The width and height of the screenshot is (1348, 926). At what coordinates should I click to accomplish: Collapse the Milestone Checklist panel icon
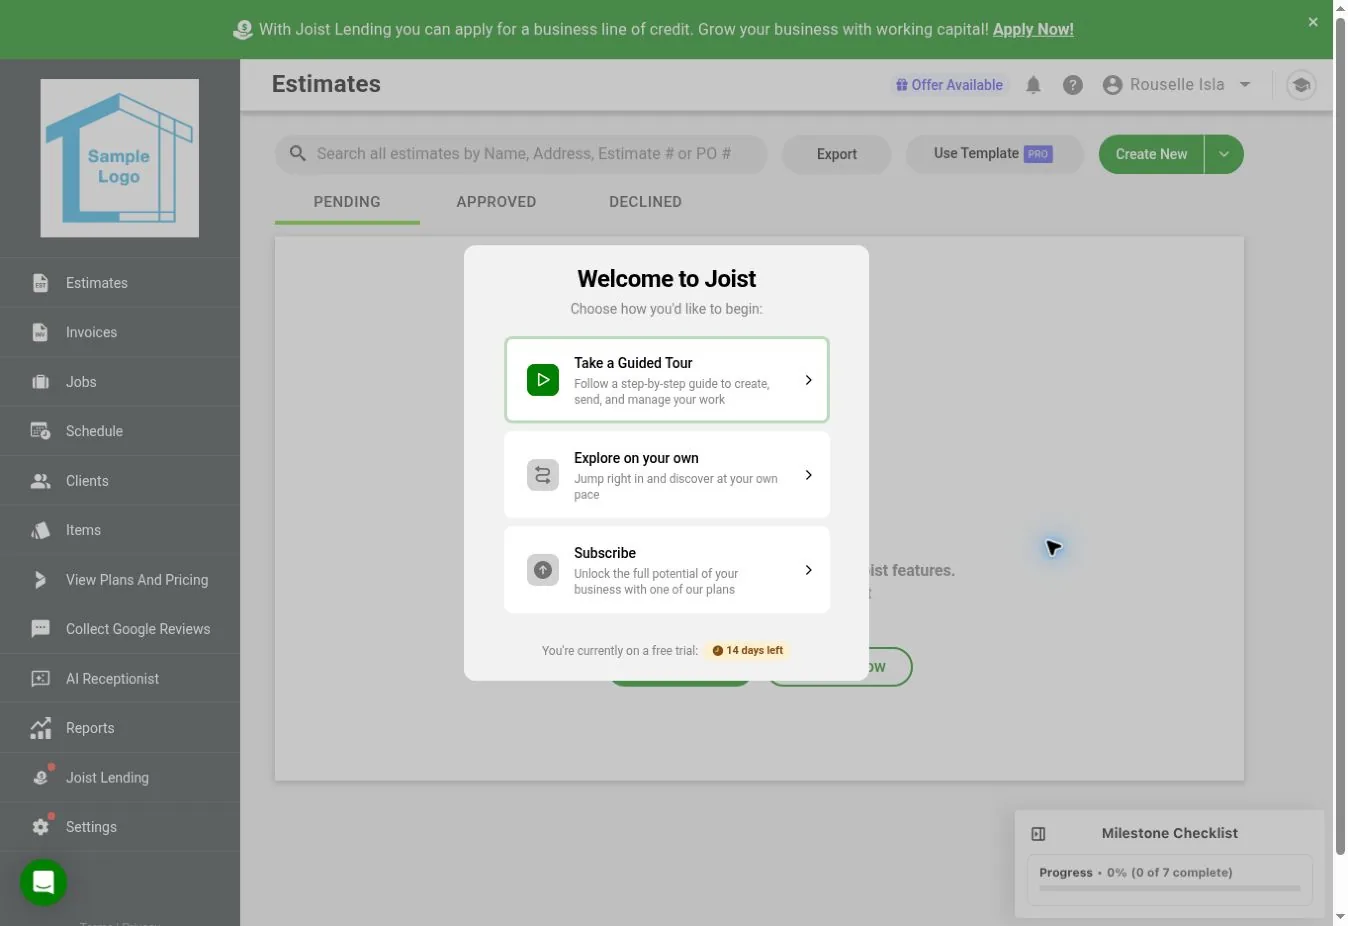[x=1038, y=833]
